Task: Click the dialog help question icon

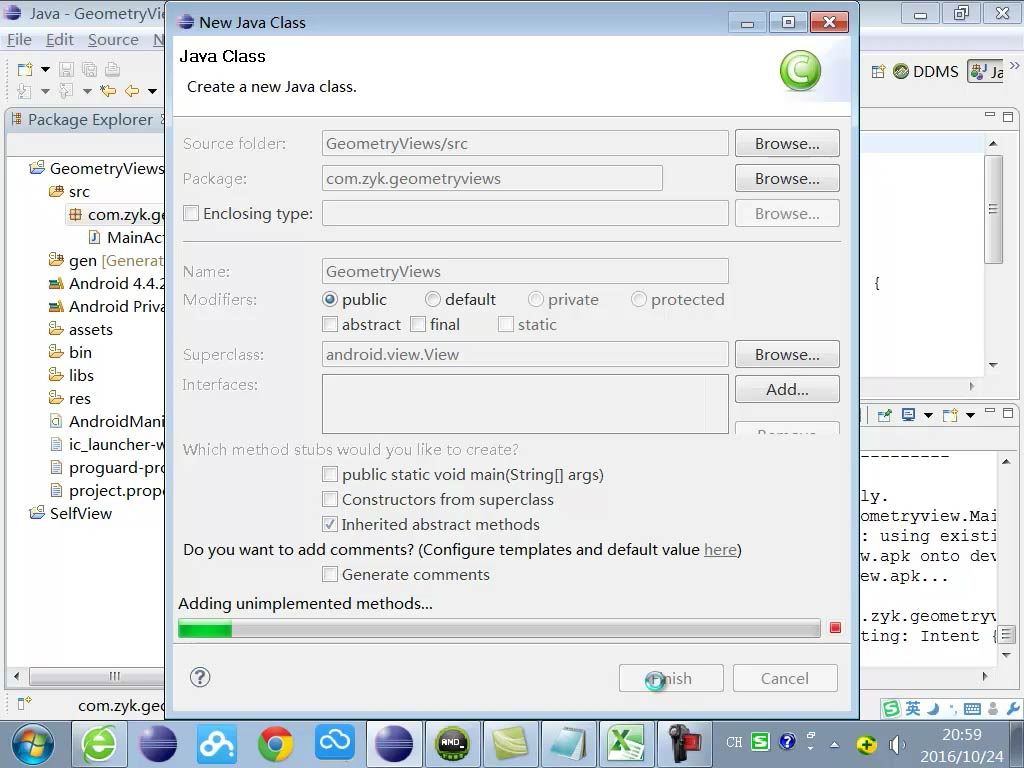Action: coord(200,677)
